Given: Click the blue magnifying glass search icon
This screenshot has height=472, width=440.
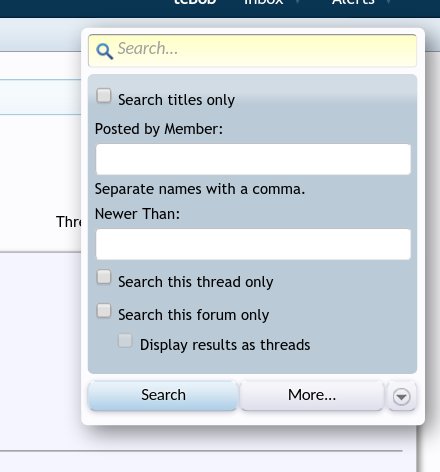Looking at the screenshot, I should [x=104, y=51].
